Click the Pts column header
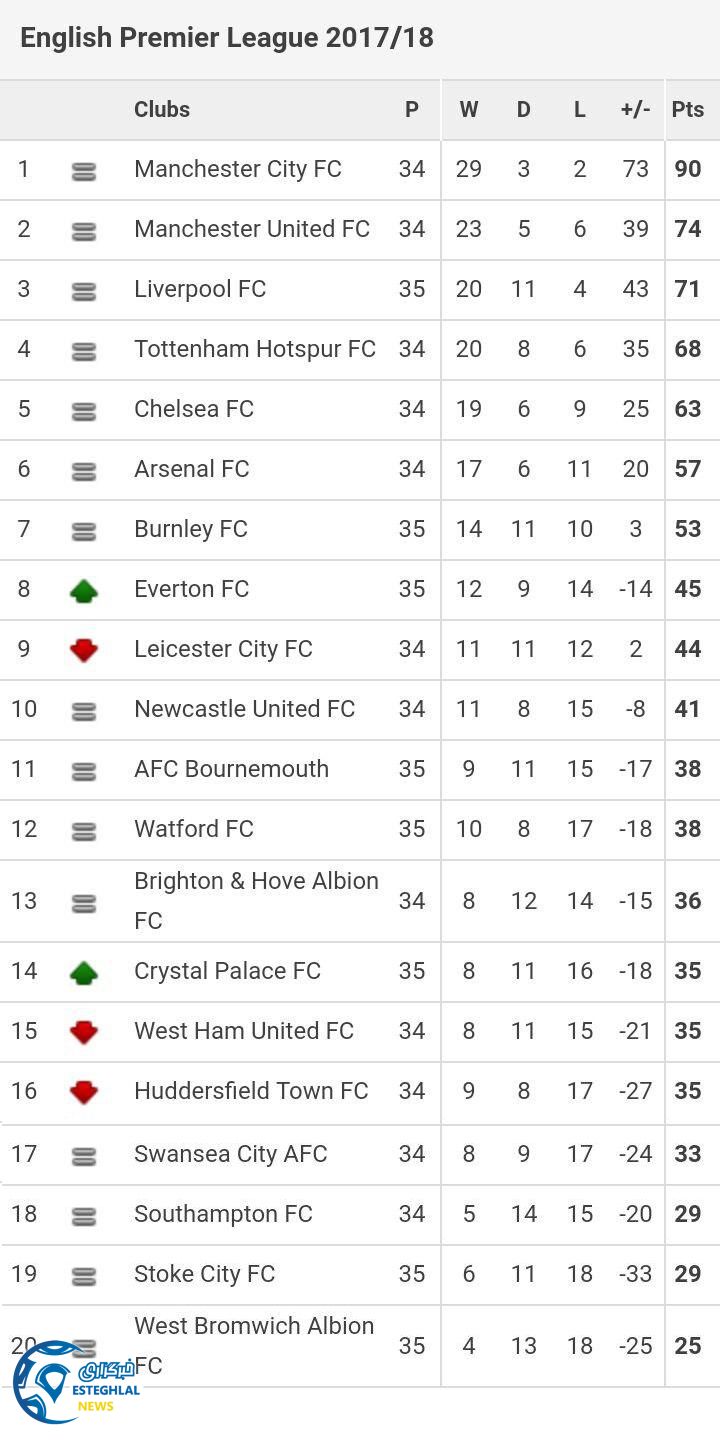This screenshot has height=1446, width=720. (688, 110)
